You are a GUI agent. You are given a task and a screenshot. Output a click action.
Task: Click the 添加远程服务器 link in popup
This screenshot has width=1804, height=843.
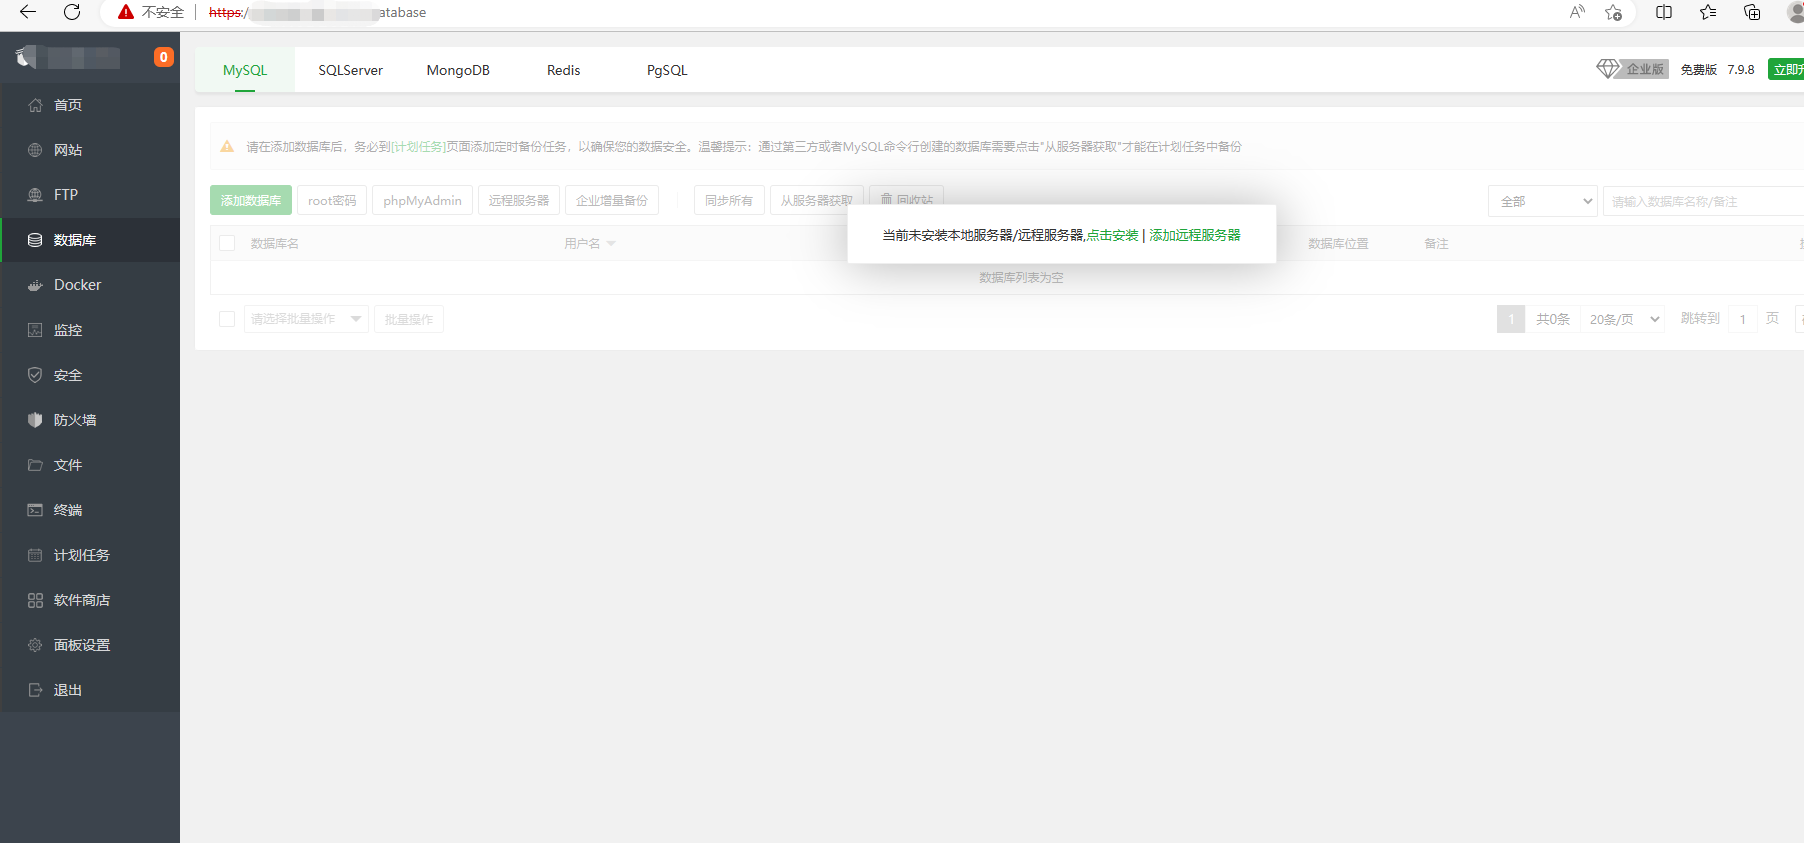(x=1195, y=235)
